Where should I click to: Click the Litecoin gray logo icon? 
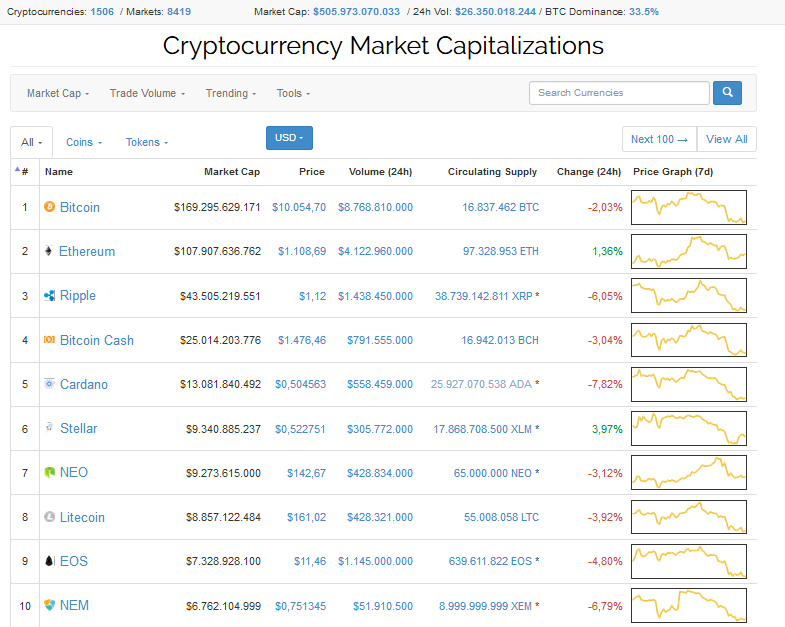[x=50, y=516]
